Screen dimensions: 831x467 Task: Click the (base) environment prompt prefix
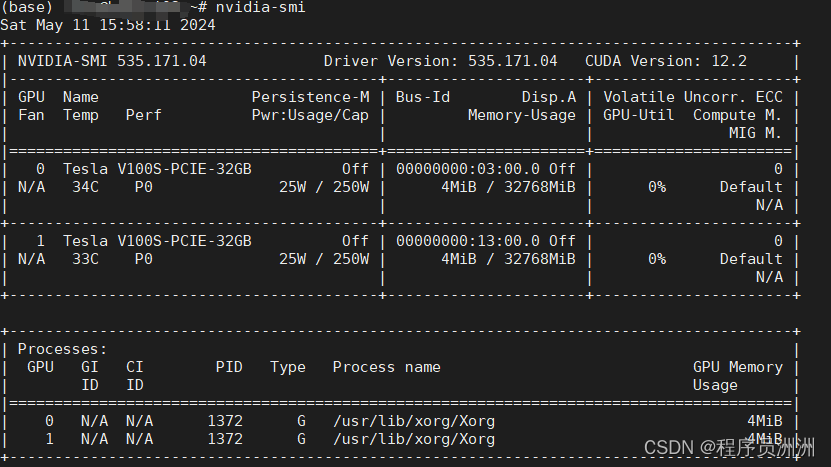pyautogui.click(x=28, y=7)
